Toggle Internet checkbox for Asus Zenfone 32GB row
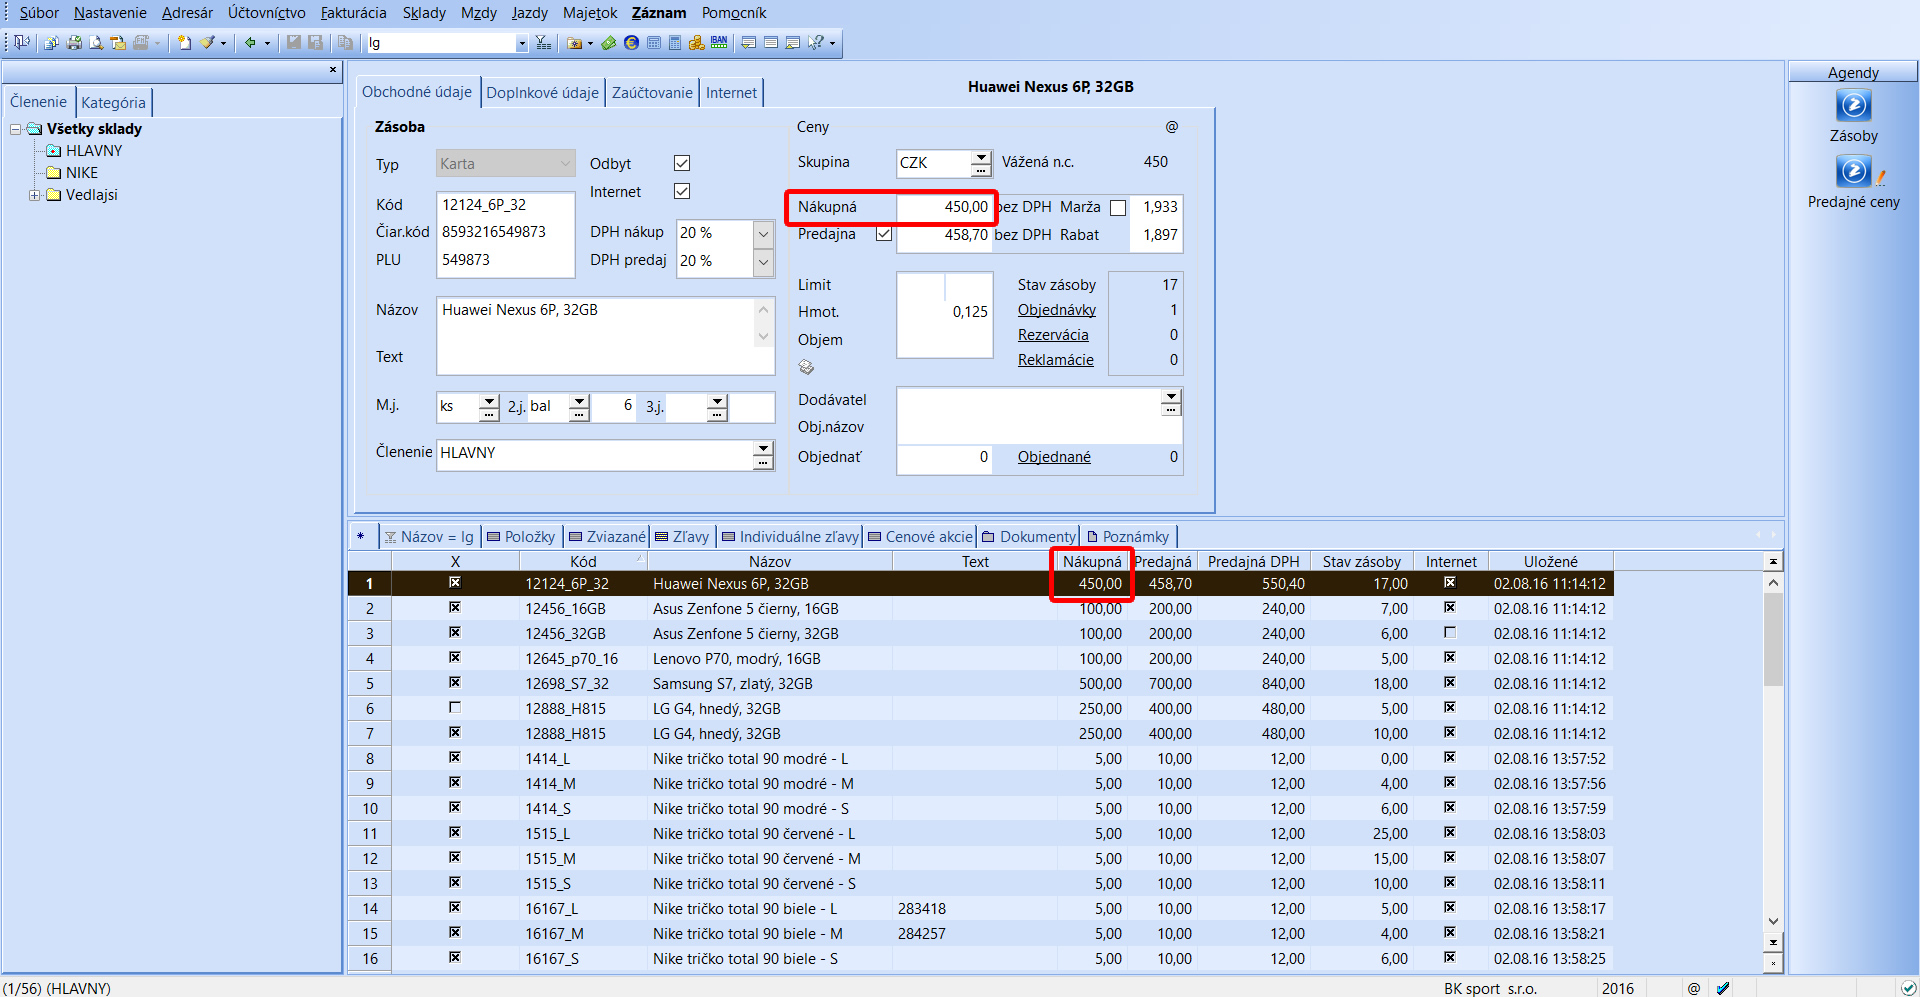This screenshot has height=997, width=1920. pyautogui.click(x=1450, y=632)
